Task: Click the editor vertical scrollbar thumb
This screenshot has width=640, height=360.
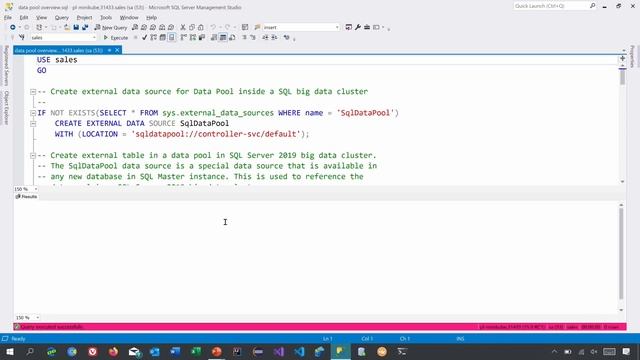Action: 622,76
